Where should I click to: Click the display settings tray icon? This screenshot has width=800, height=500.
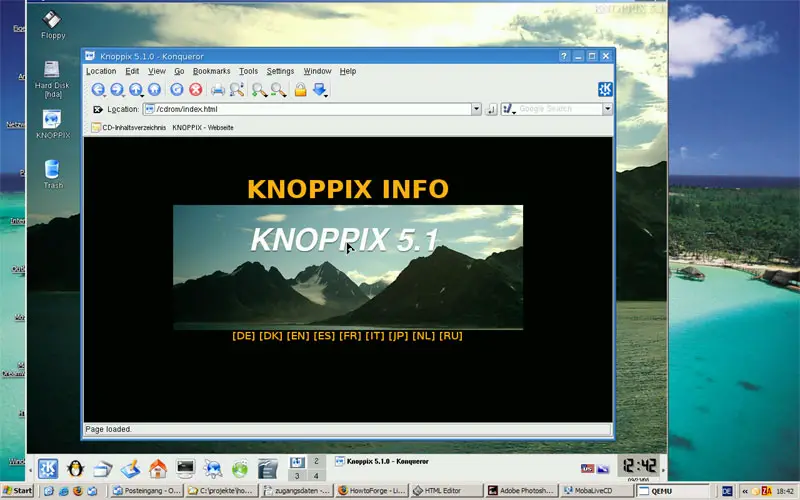click(604, 468)
